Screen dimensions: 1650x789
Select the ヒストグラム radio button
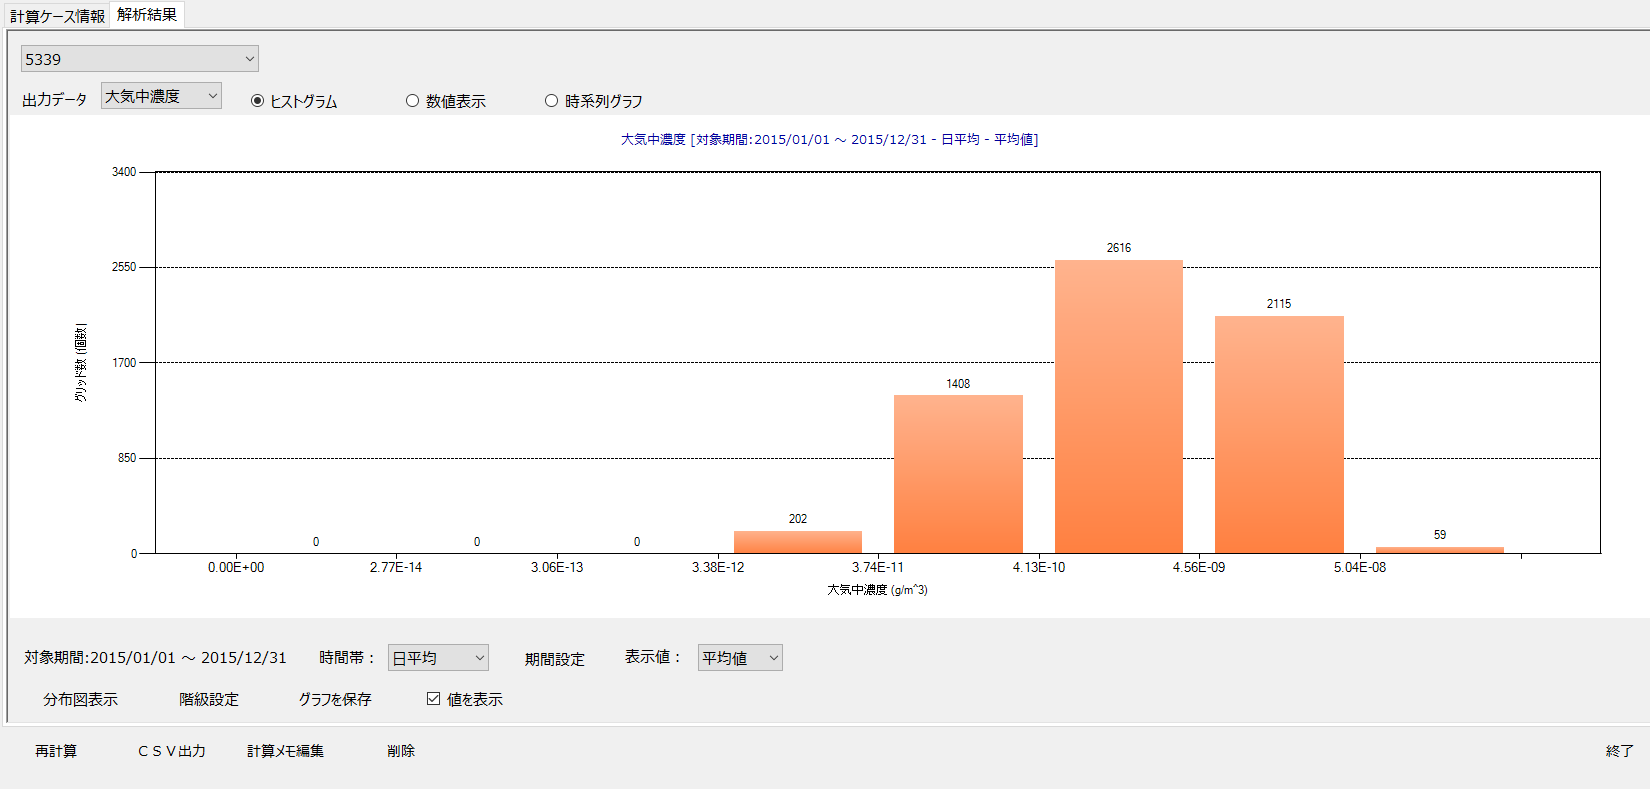(x=294, y=101)
